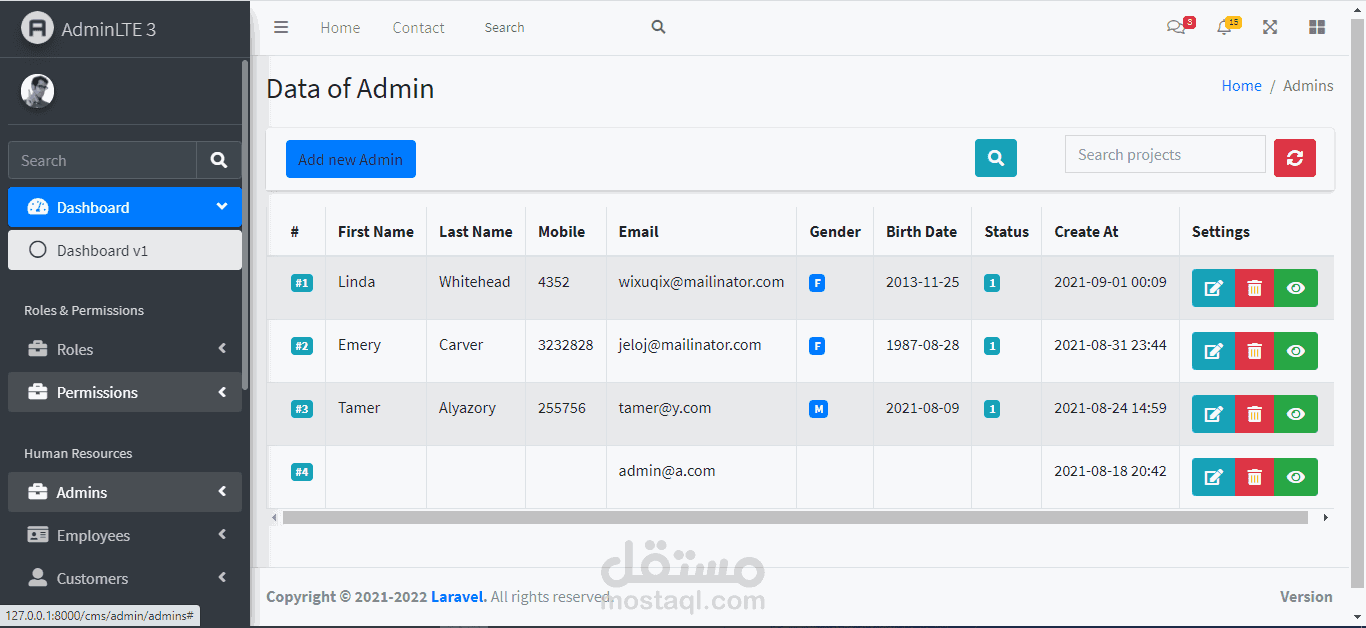Open Home in top navbar
Screen dimensions: 1366x628
(x=340, y=28)
